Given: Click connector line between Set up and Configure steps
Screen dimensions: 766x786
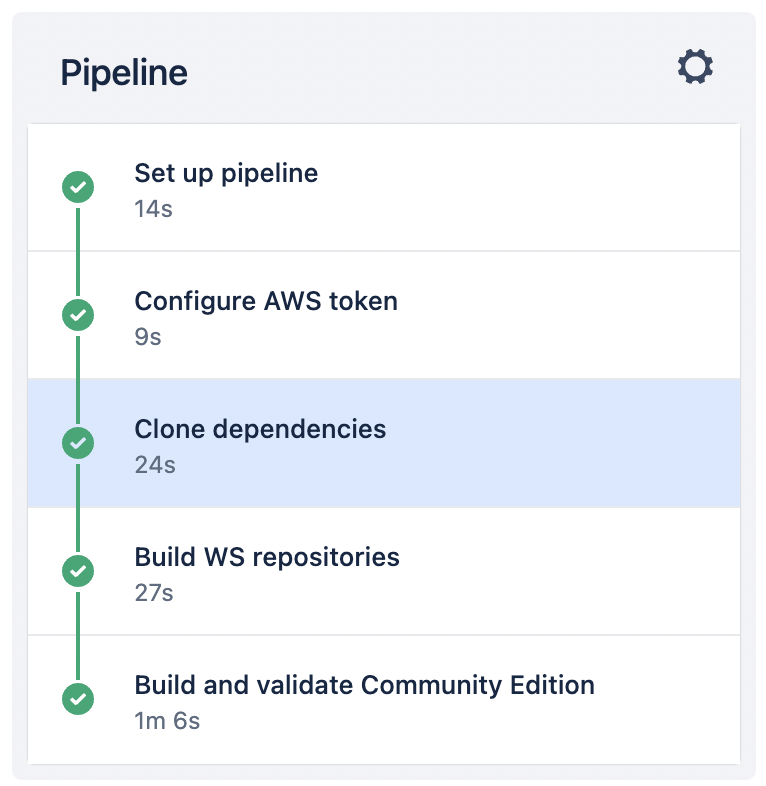Looking at the screenshot, I should tap(78, 252).
